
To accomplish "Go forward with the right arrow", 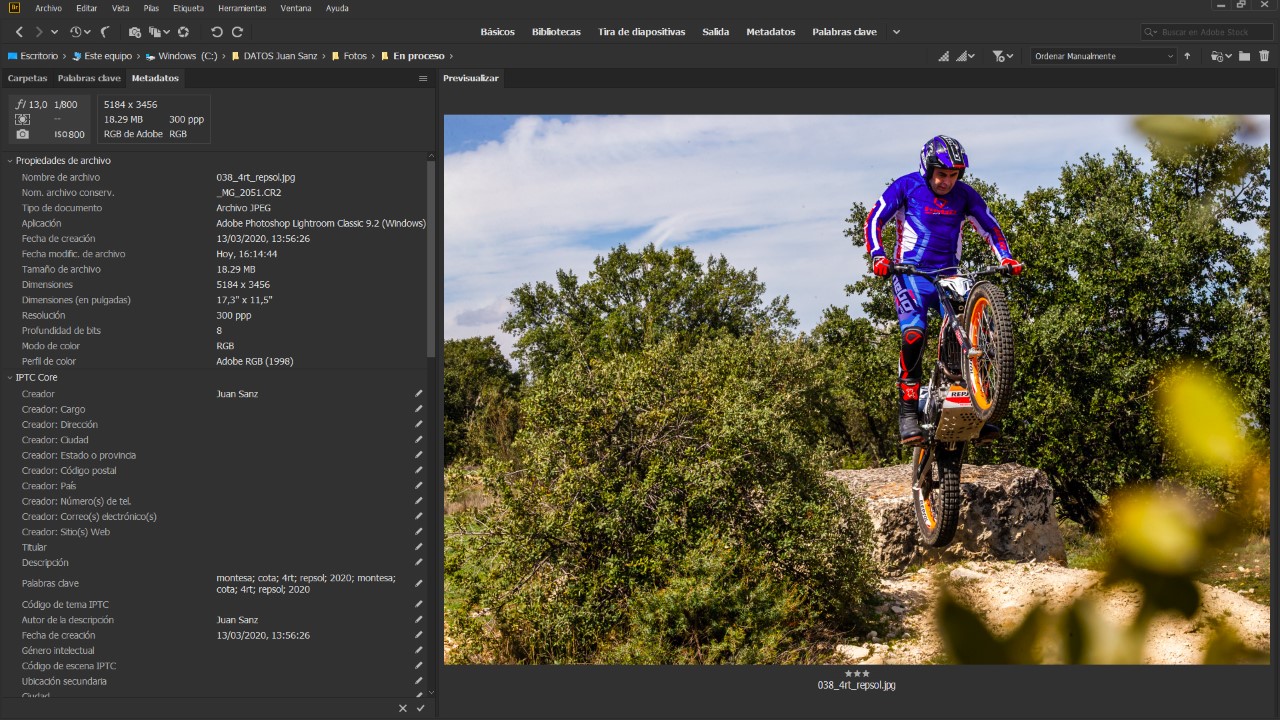I will pos(38,32).
